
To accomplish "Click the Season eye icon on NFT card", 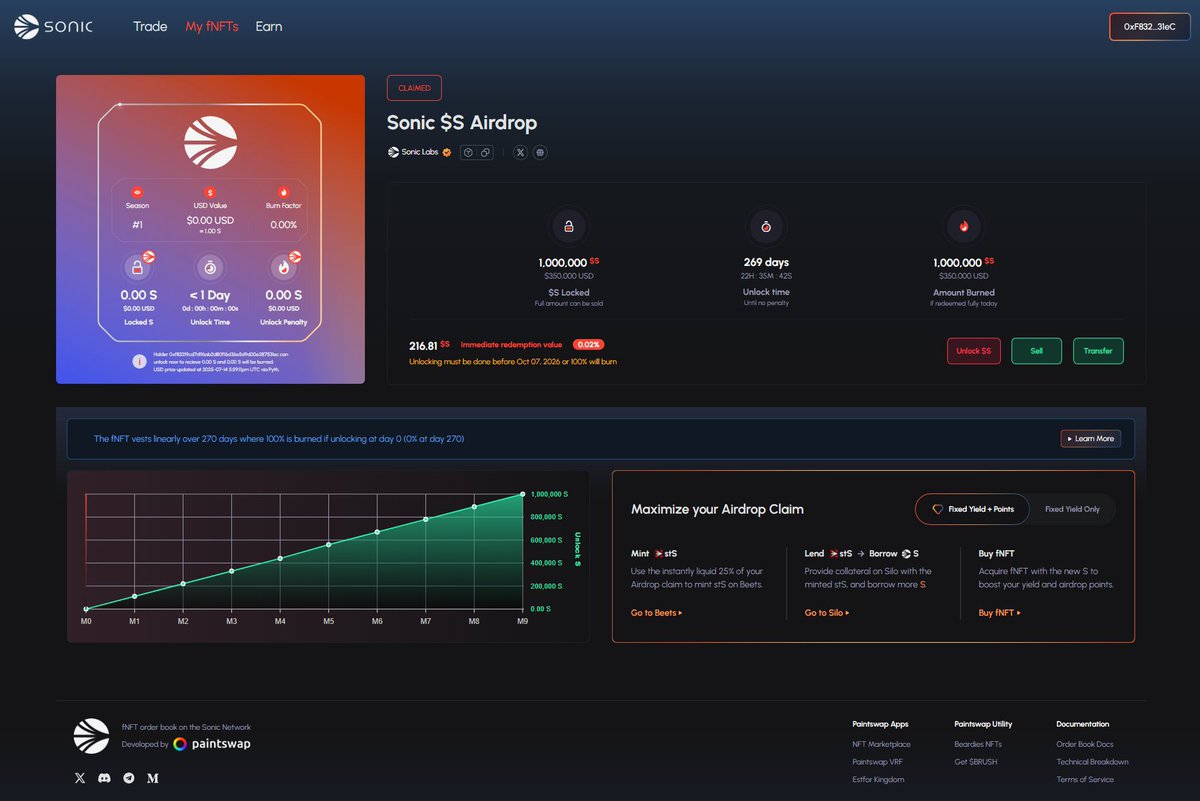I will coord(138,192).
